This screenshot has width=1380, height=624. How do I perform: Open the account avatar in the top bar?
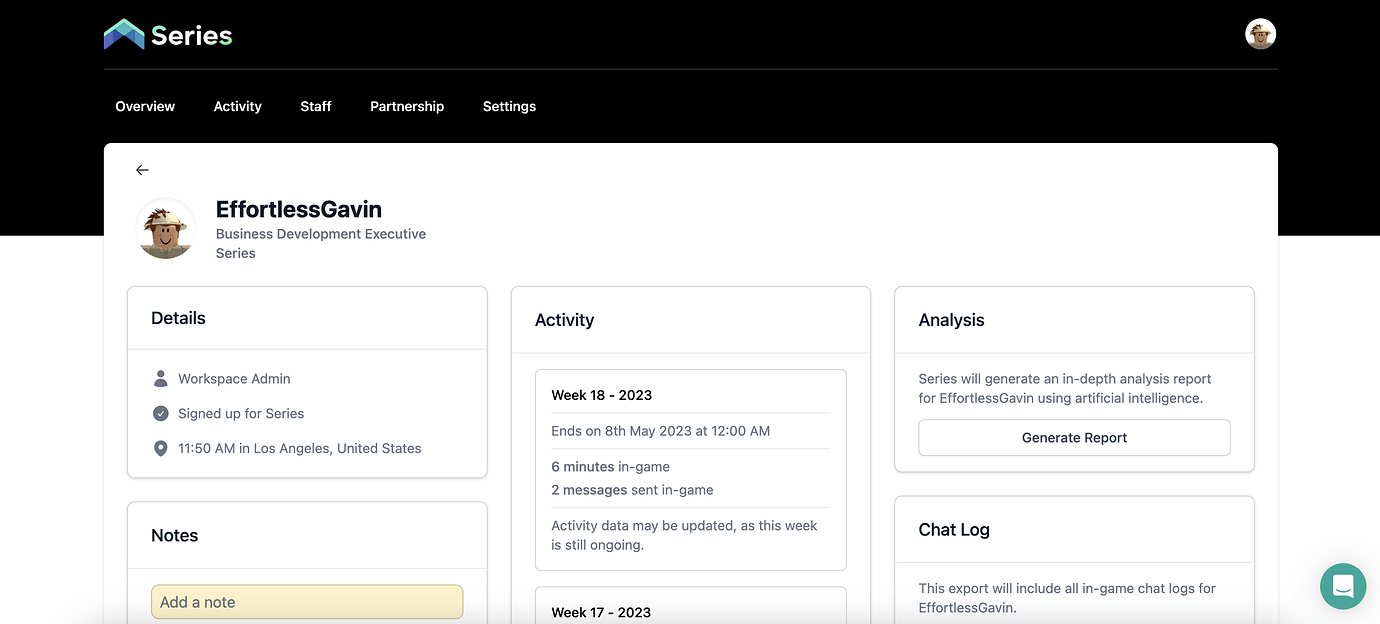pos(1260,33)
